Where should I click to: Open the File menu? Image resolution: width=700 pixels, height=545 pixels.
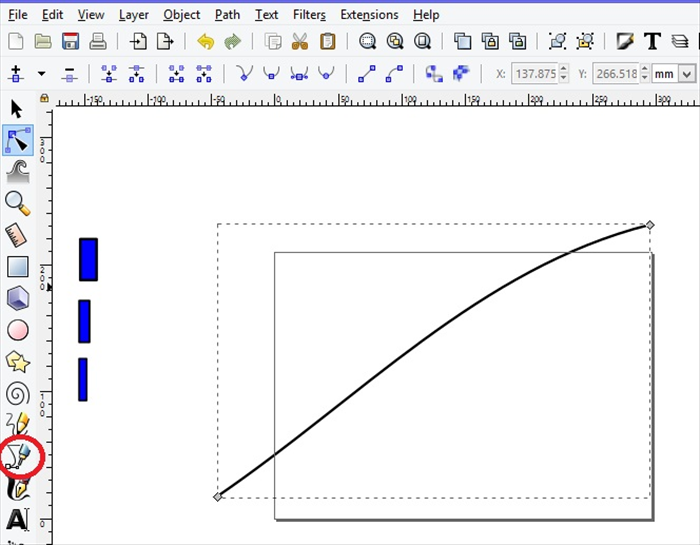coord(18,15)
